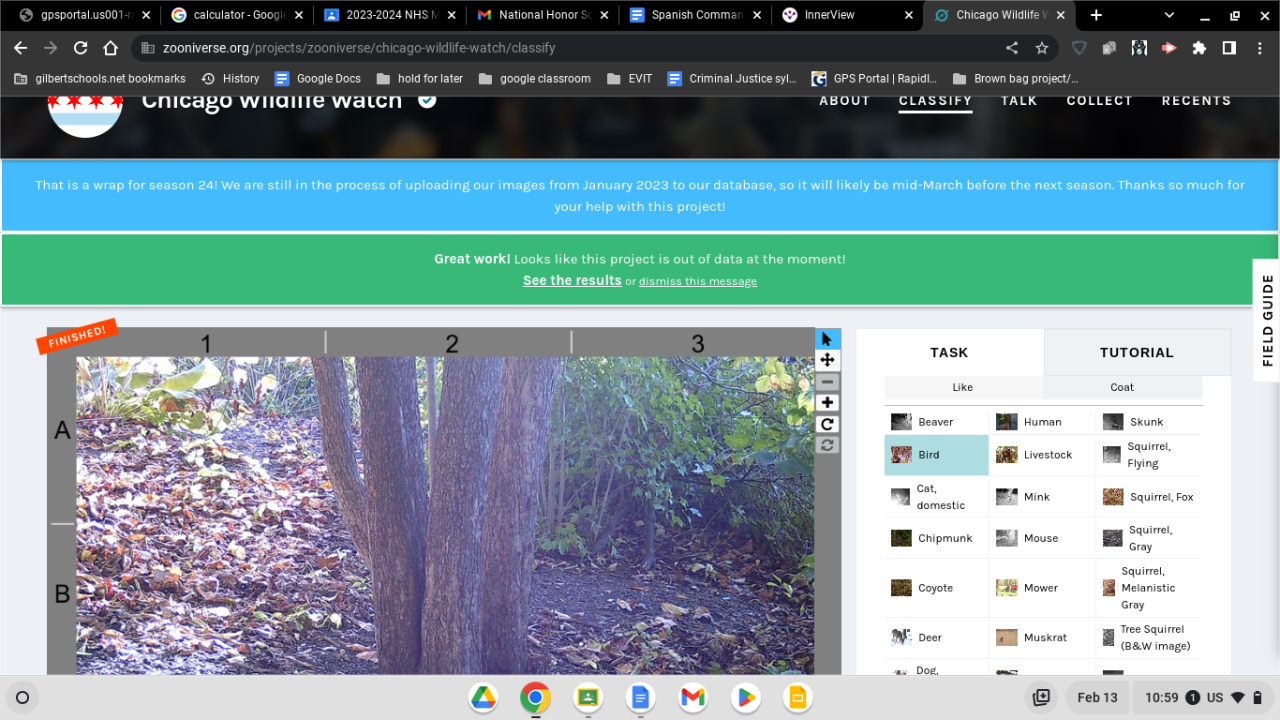Screen dimensions: 1280x720
Task: Dismiss the out-of-data message
Action: [x=698, y=282]
